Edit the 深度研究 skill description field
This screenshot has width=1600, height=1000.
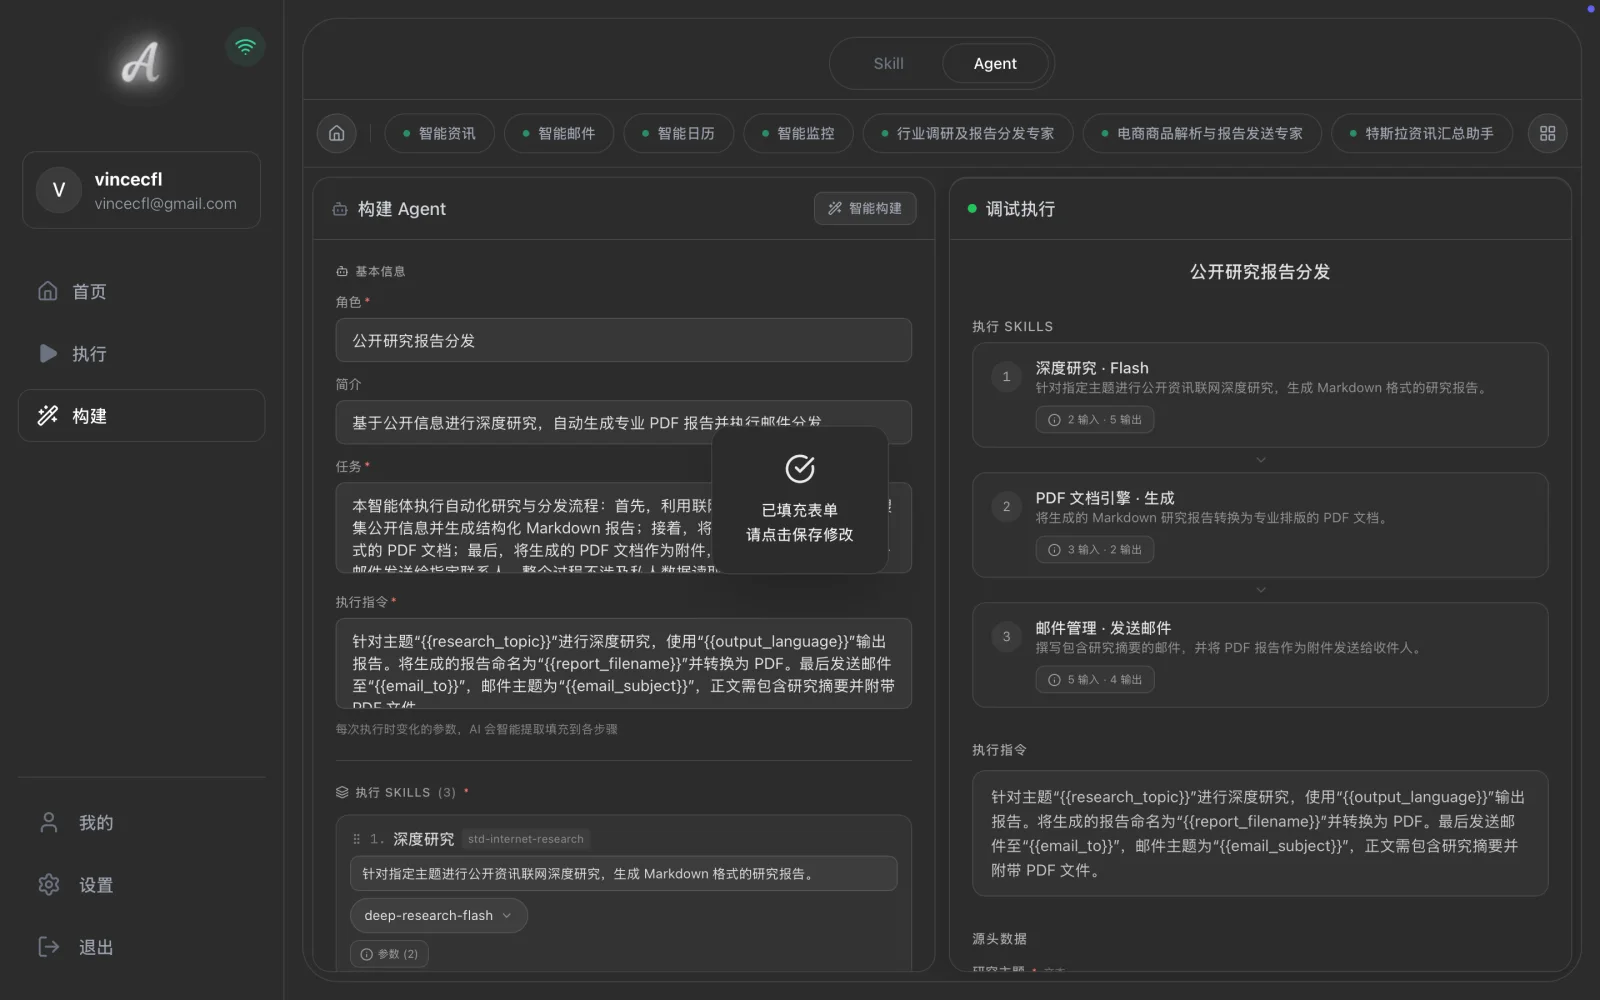pyautogui.click(x=623, y=874)
